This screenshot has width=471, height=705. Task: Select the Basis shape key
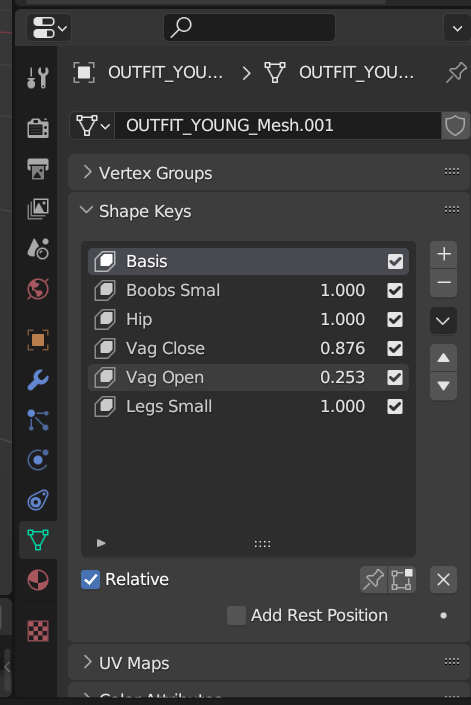point(248,261)
